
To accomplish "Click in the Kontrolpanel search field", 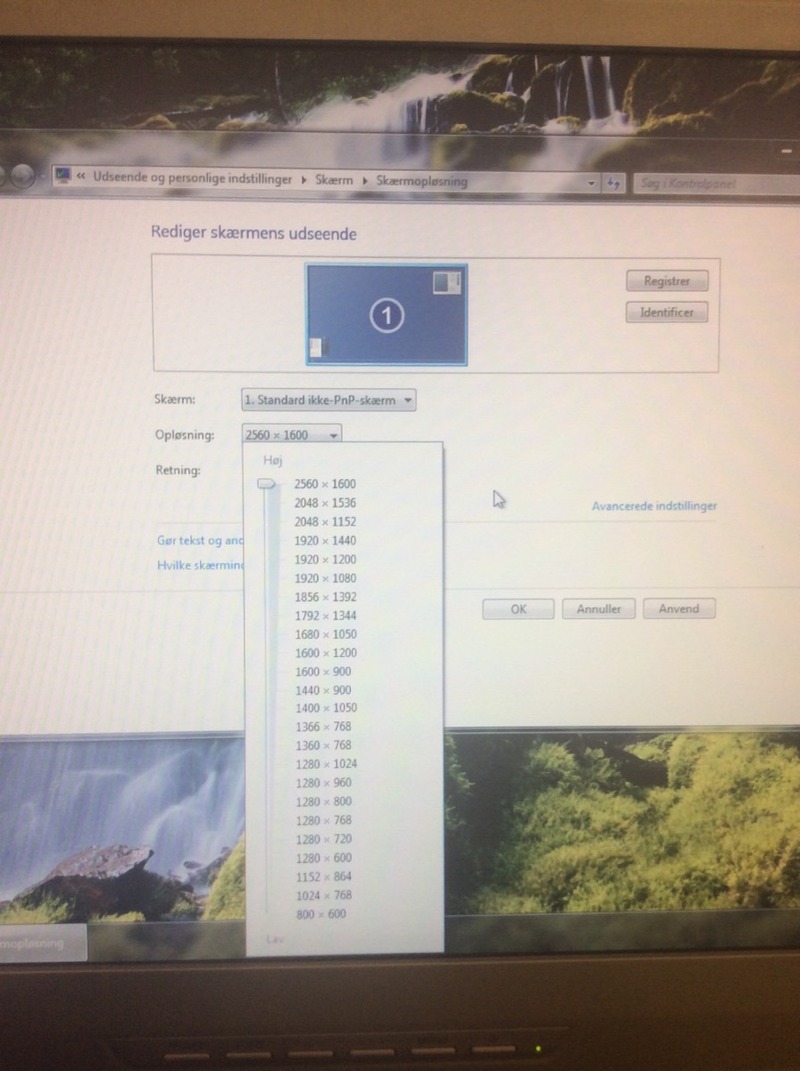I will (700, 184).
